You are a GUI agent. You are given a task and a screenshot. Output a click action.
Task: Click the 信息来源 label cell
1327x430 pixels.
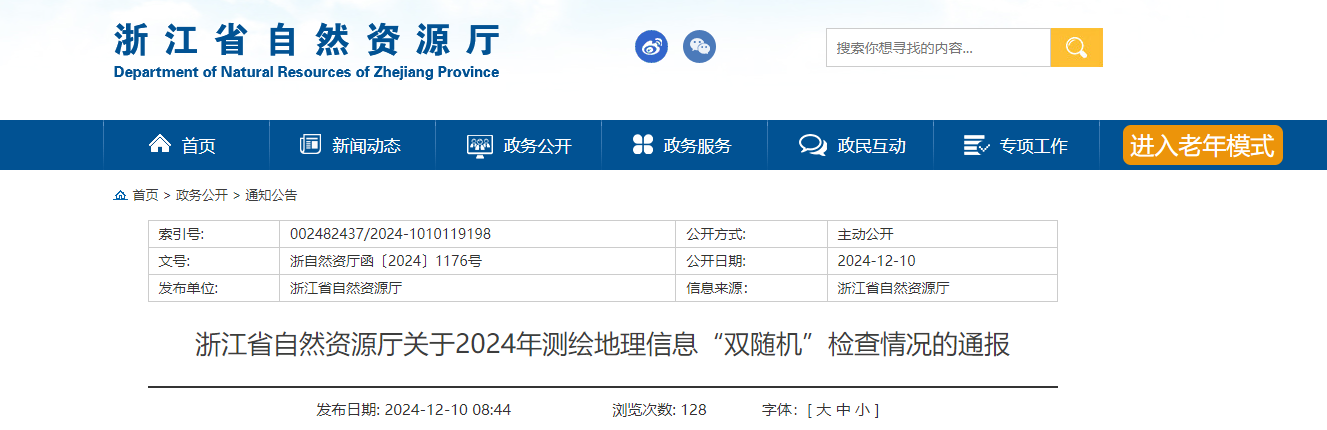[x=751, y=288]
